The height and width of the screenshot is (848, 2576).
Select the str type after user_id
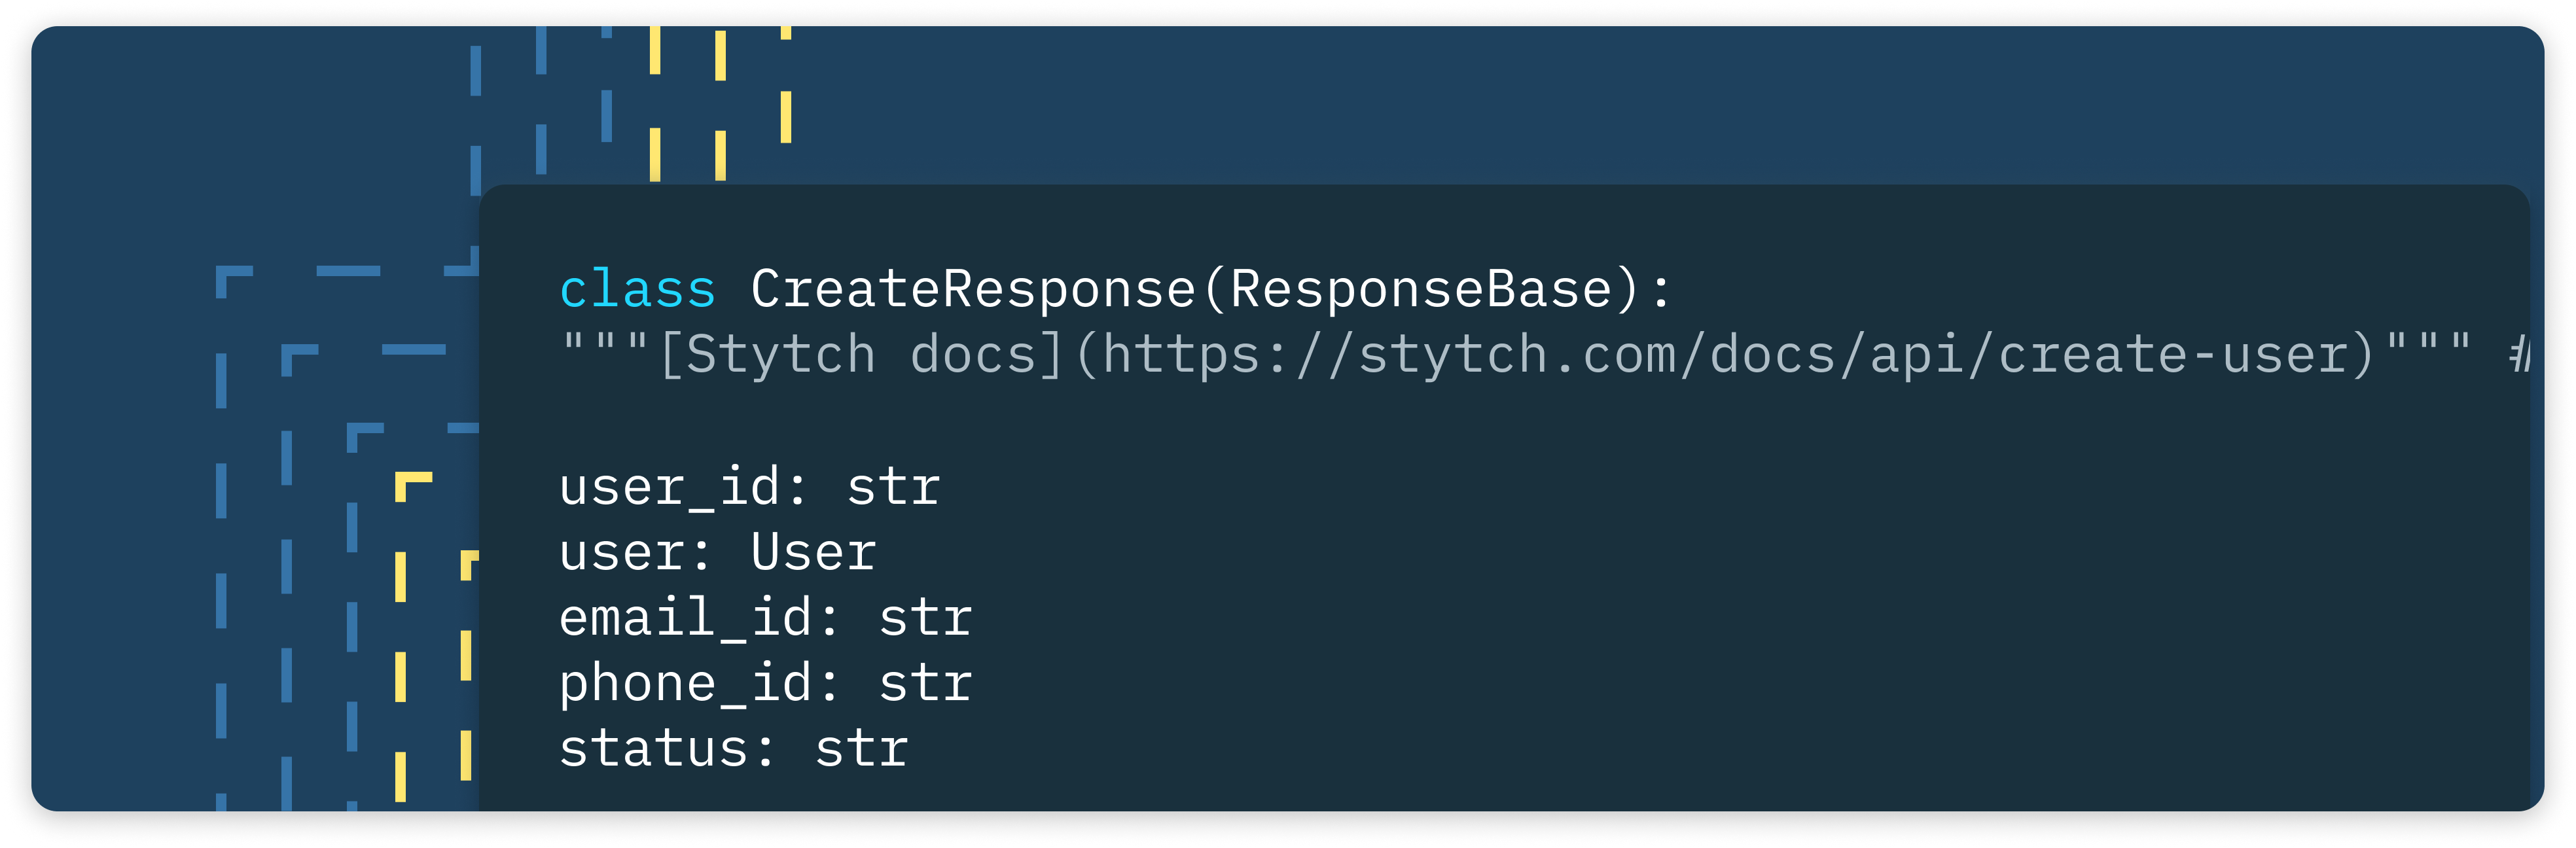pyautogui.click(x=894, y=488)
